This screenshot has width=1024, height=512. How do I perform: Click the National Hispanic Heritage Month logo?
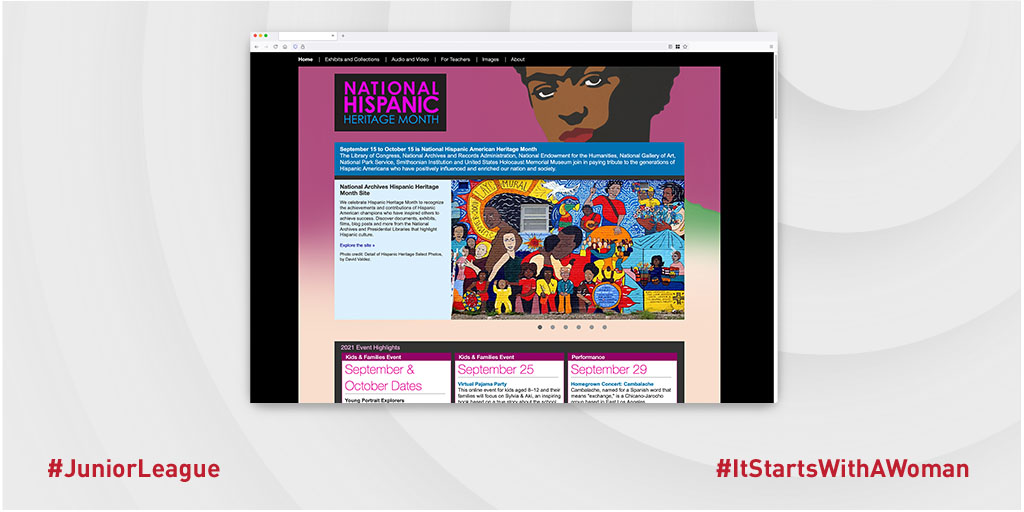click(391, 103)
